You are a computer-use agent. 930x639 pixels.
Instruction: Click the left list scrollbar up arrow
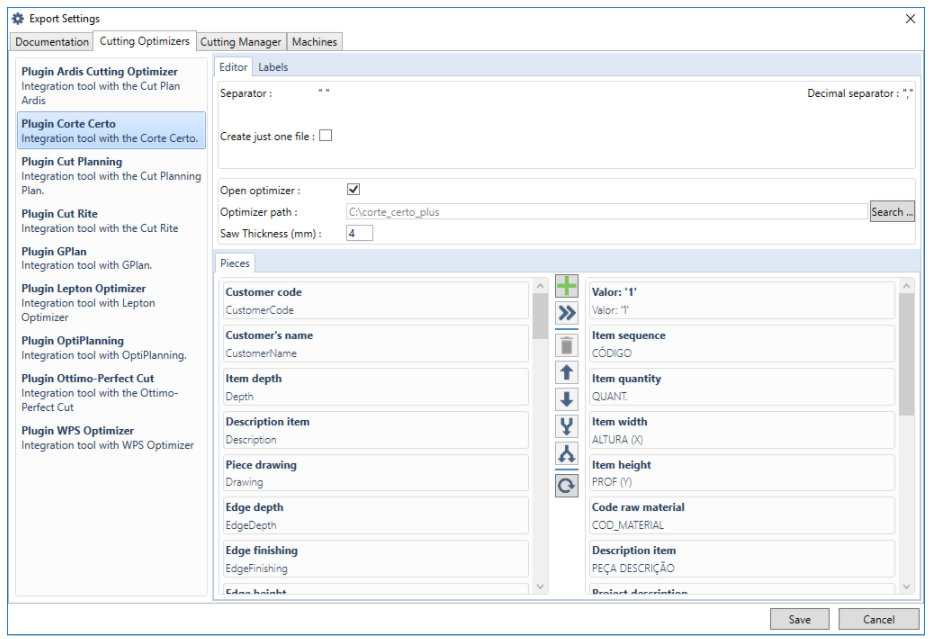click(x=540, y=286)
